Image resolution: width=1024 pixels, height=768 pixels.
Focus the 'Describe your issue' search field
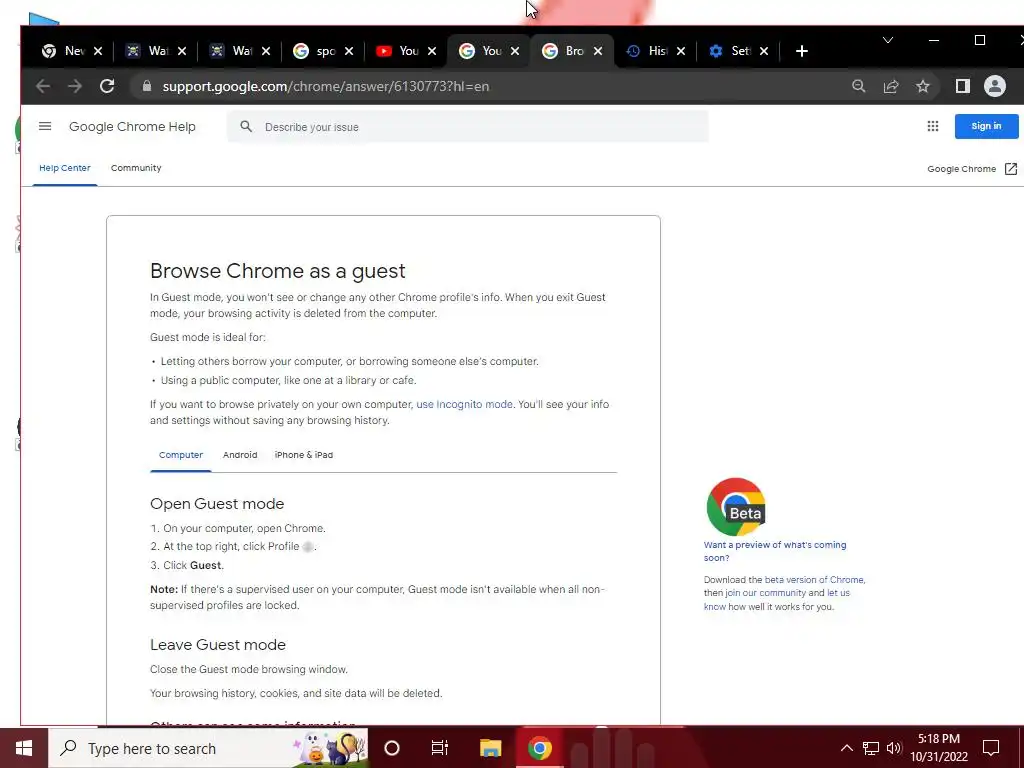click(x=468, y=127)
